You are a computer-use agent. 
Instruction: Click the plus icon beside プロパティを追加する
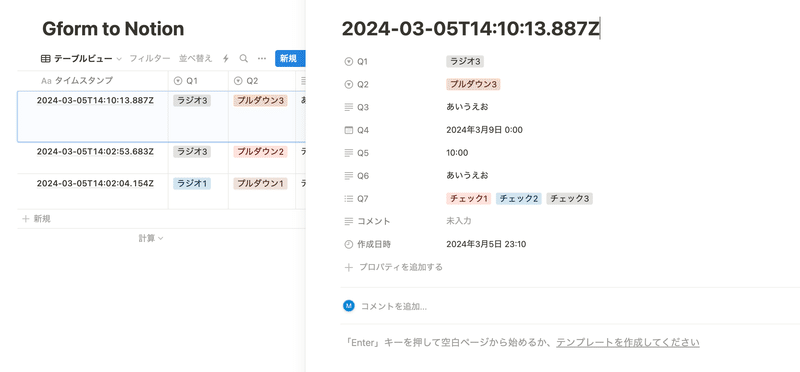click(x=349, y=267)
